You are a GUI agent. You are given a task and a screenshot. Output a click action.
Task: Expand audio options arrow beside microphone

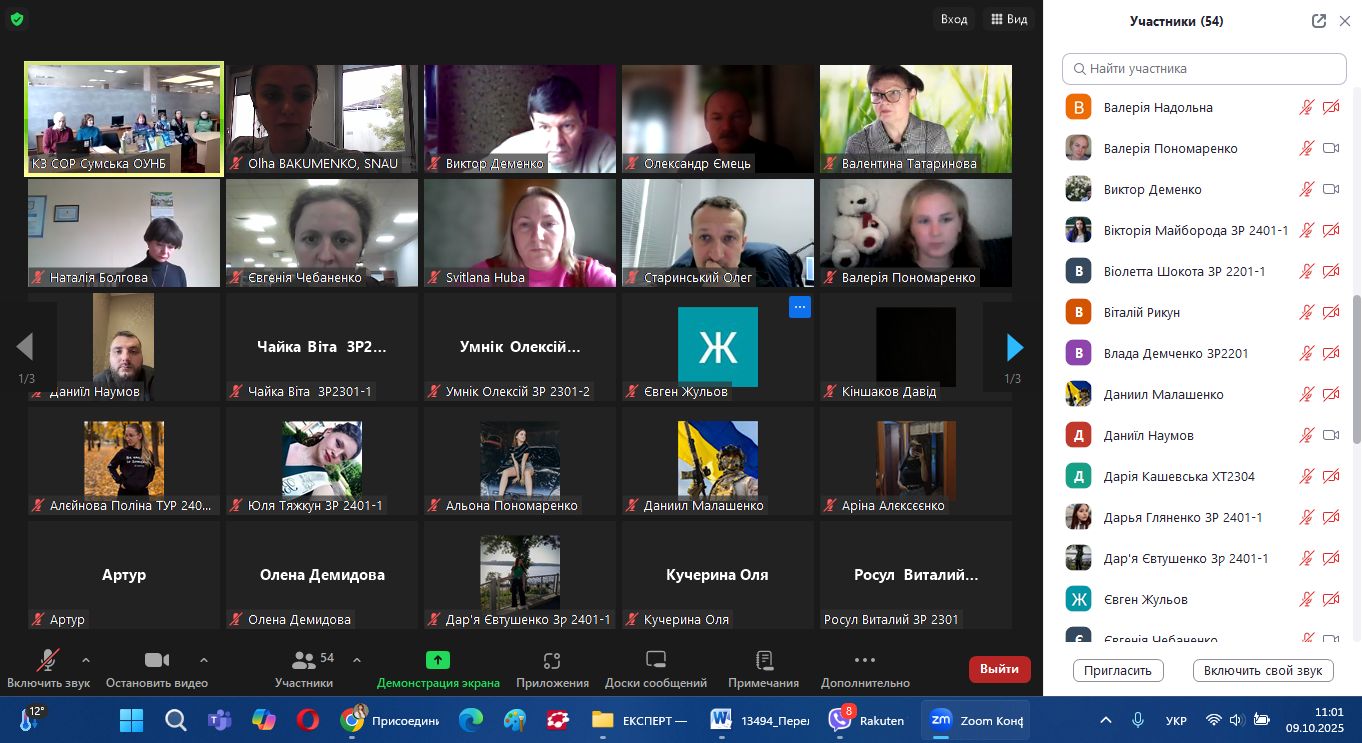(85, 660)
